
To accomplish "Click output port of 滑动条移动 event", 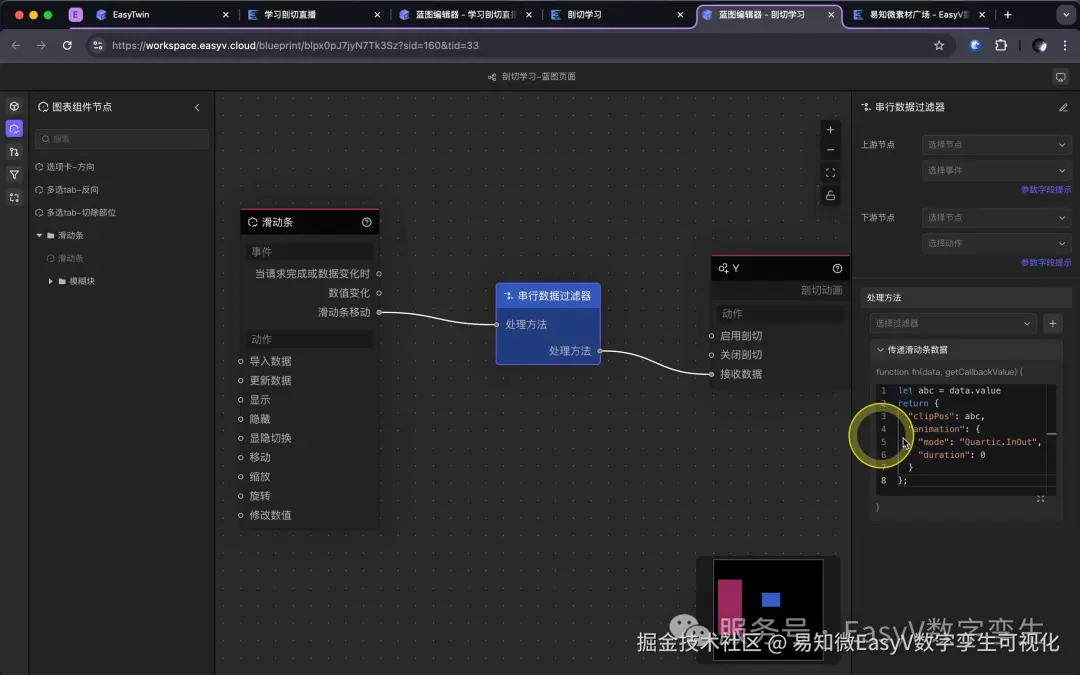I will coord(379,313).
